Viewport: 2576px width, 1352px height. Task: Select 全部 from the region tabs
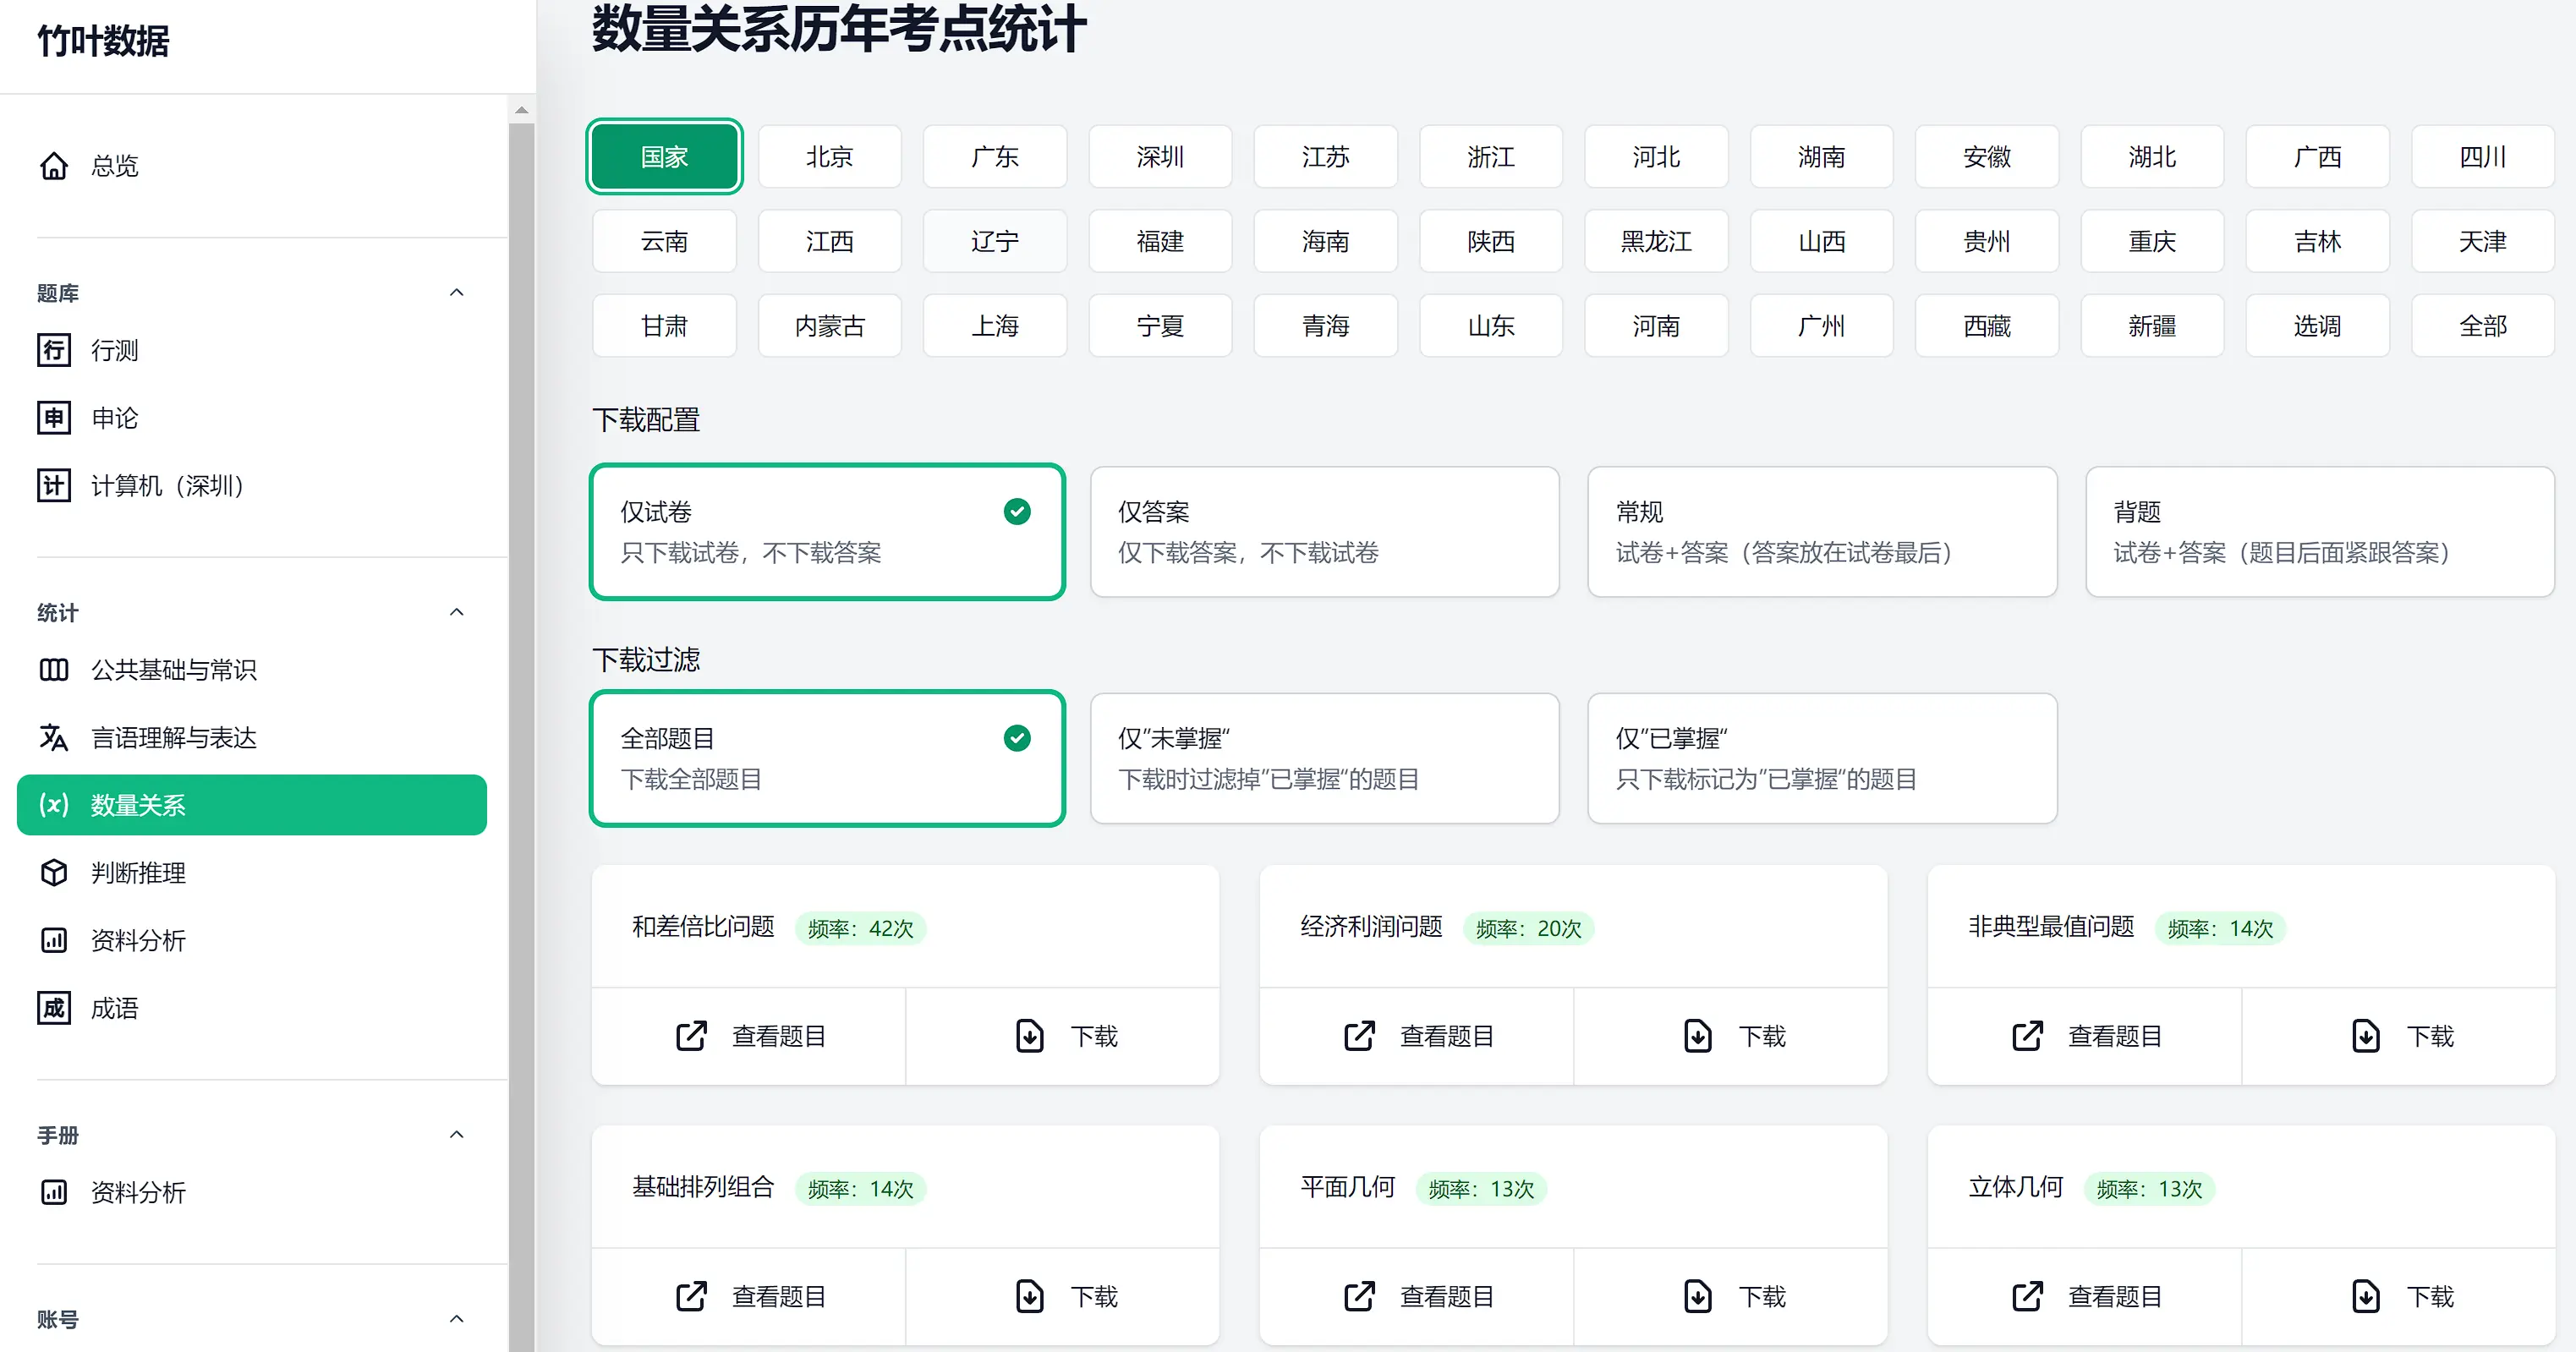click(2482, 325)
